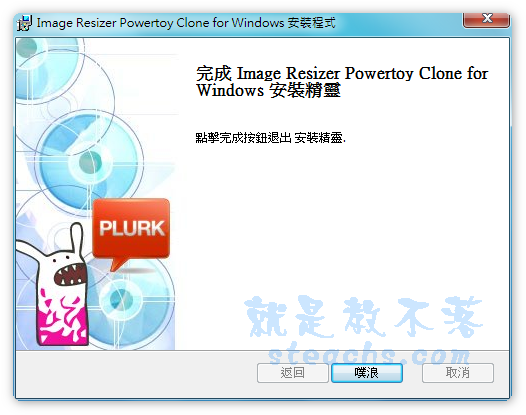The width and height of the screenshot is (526, 415).
Task: Click the large blue disc graphic center
Action: pos(90,162)
